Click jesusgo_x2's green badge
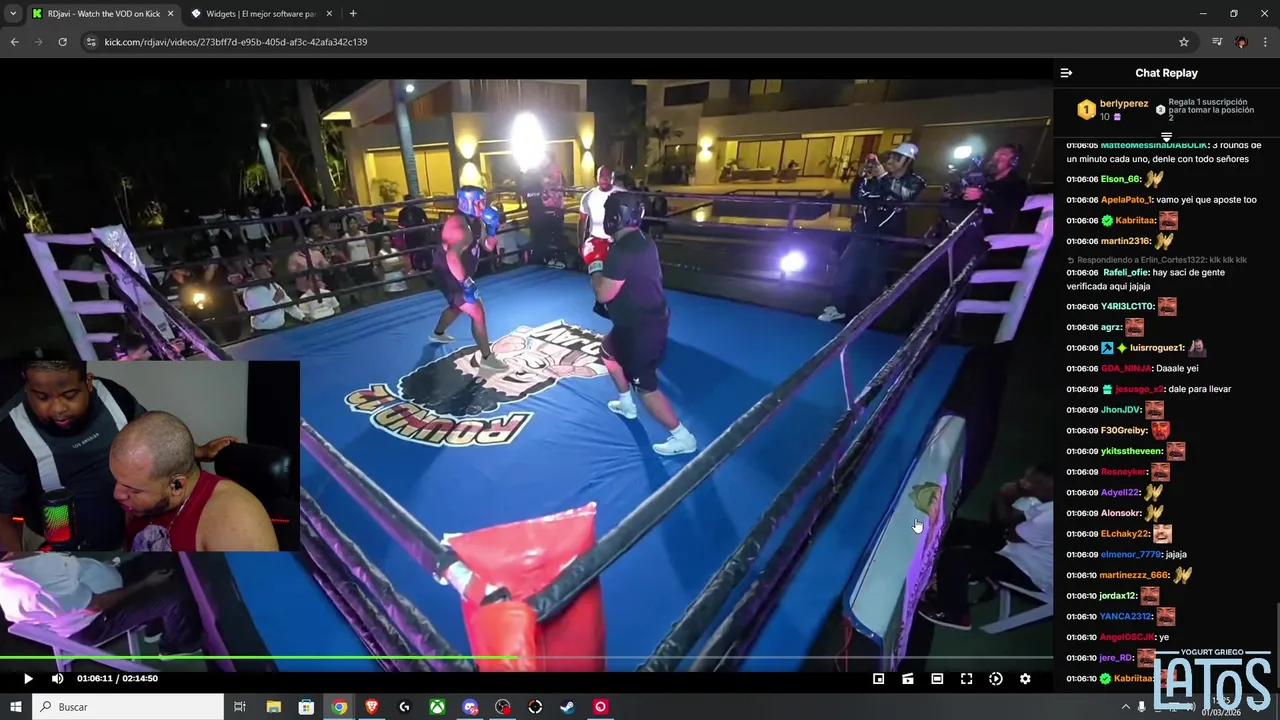Image resolution: width=1280 pixels, height=720 pixels. [1107, 389]
